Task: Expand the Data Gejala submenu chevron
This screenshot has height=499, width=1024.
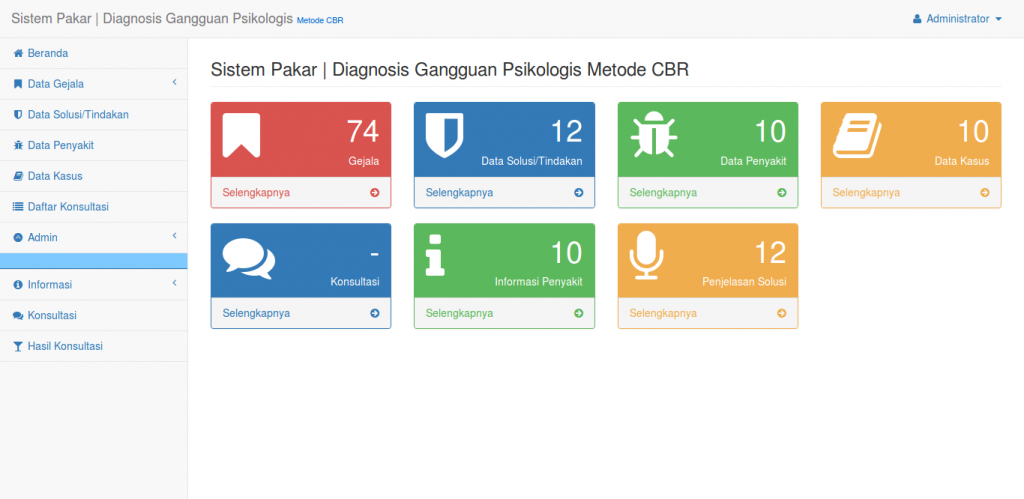Action: [174, 82]
